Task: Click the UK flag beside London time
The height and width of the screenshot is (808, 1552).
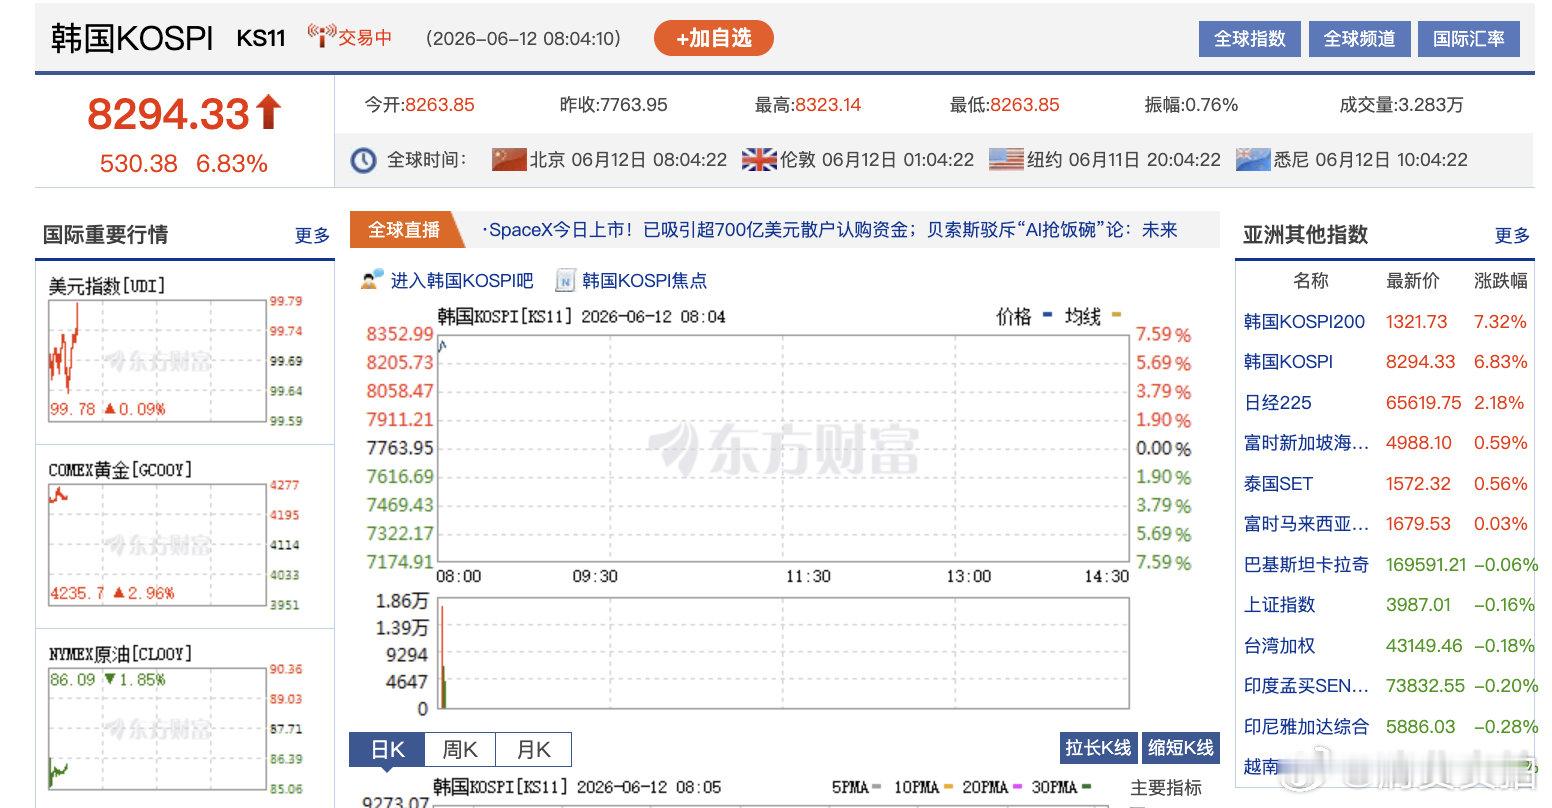Action: [x=759, y=159]
